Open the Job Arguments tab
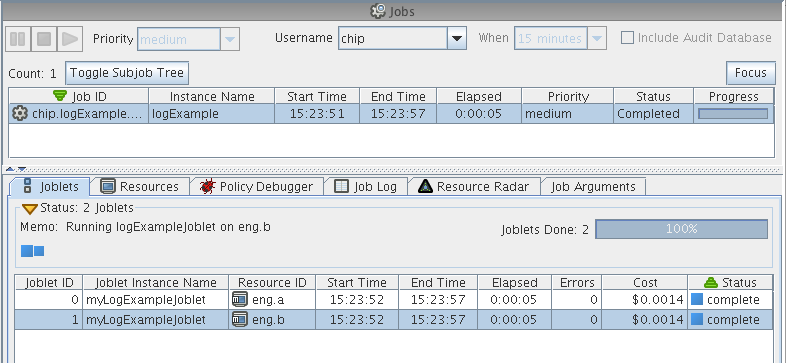786x363 pixels. 593,187
